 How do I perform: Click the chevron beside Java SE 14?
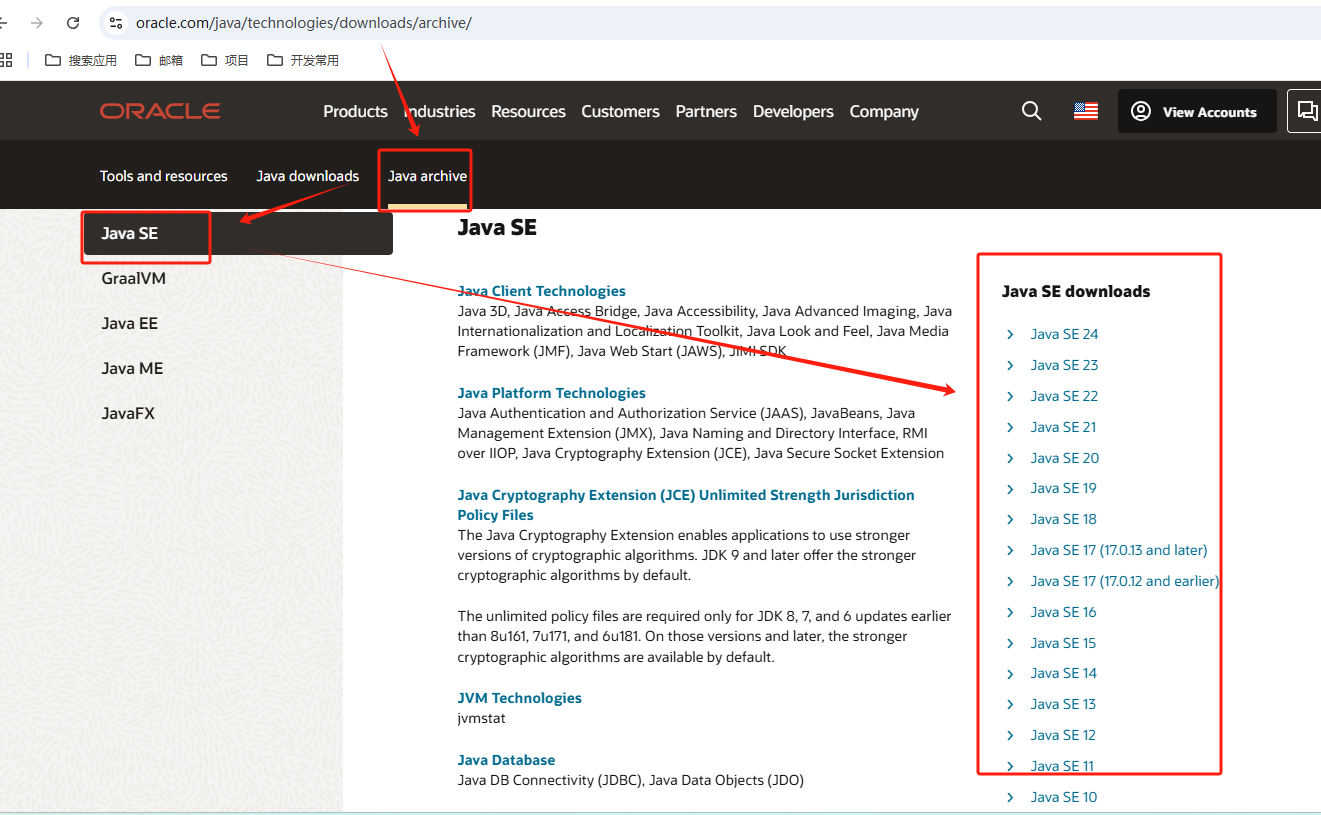tap(1010, 673)
